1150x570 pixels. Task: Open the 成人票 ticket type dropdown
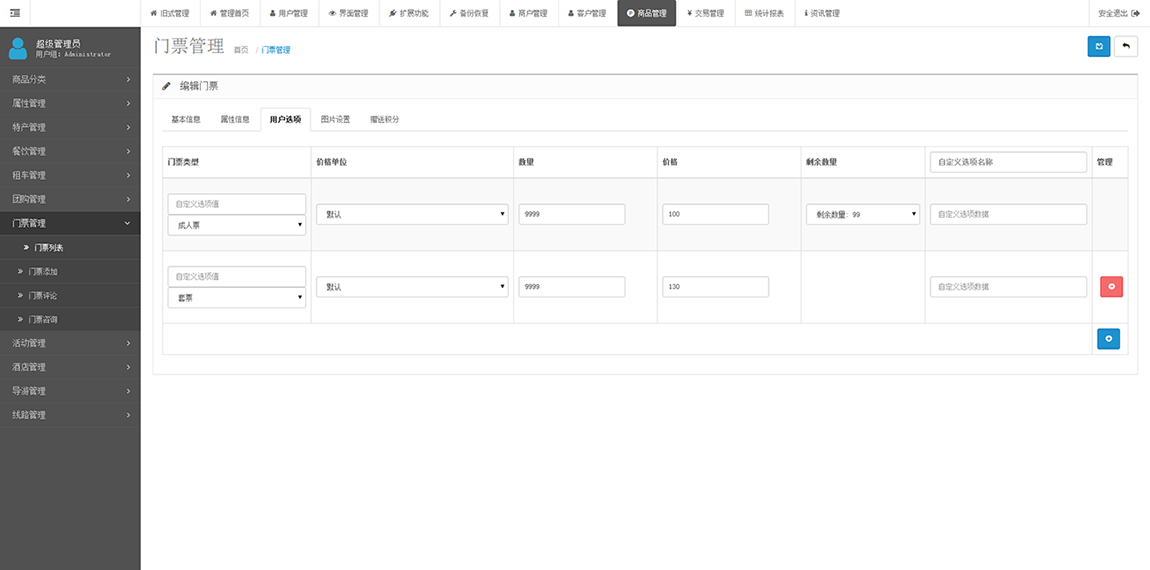point(237,225)
